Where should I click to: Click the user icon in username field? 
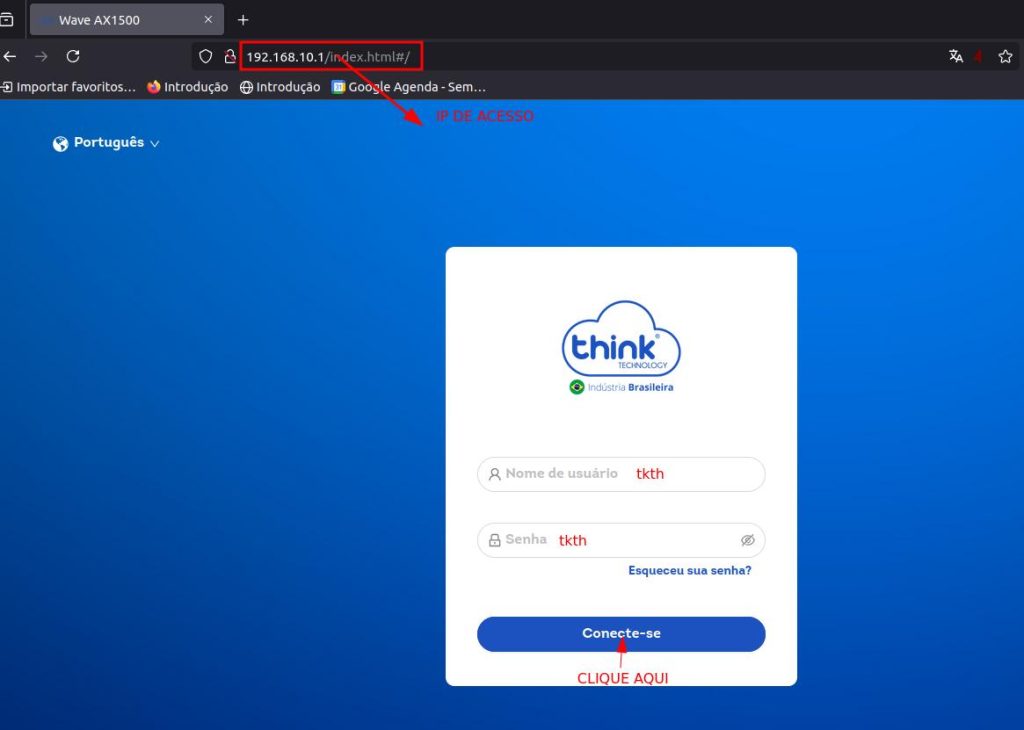(x=494, y=474)
